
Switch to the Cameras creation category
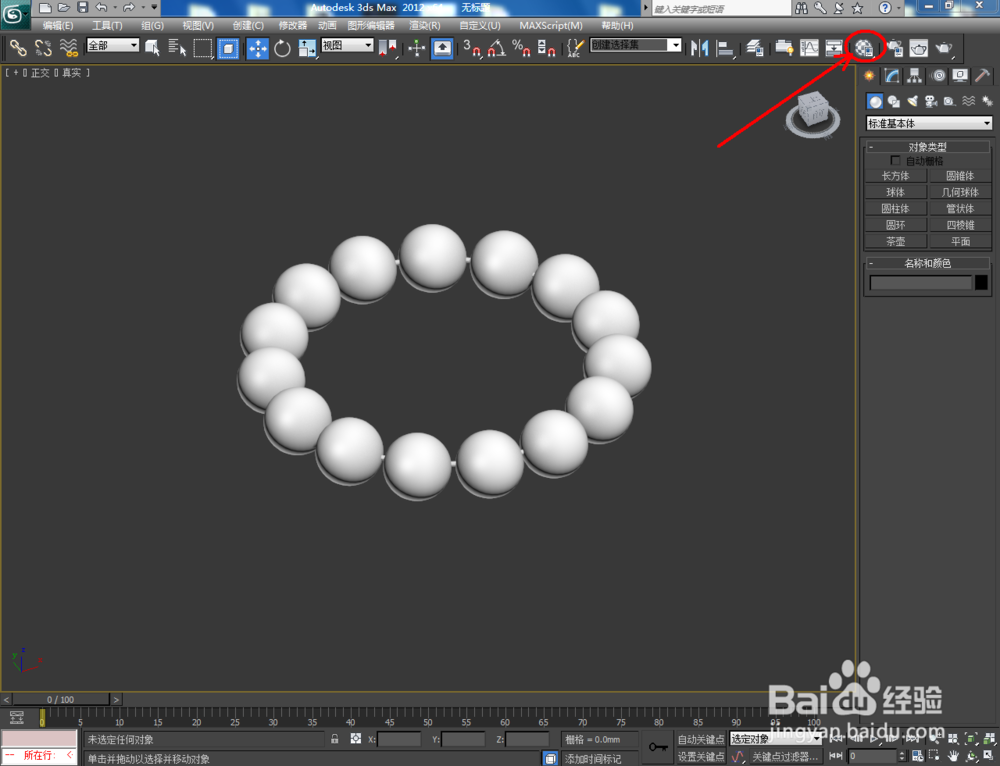(x=933, y=101)
